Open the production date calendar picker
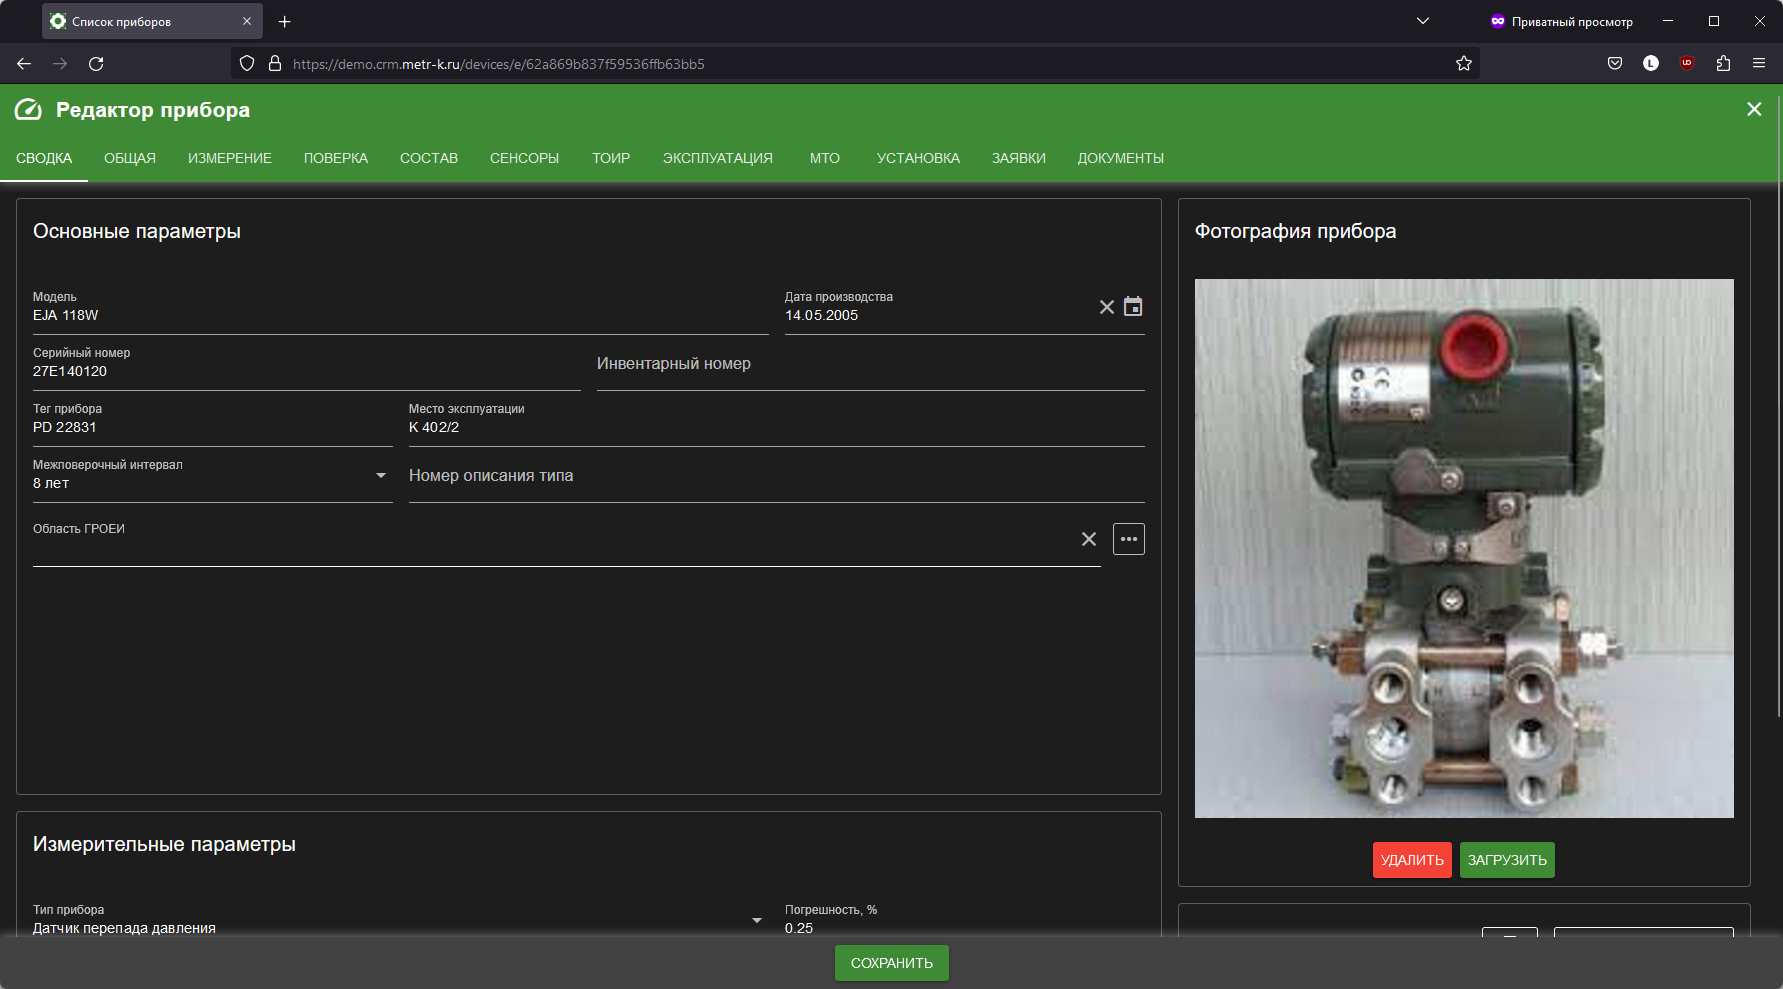This screenshot has width=1783, height=989. (x=1133, y=307)
